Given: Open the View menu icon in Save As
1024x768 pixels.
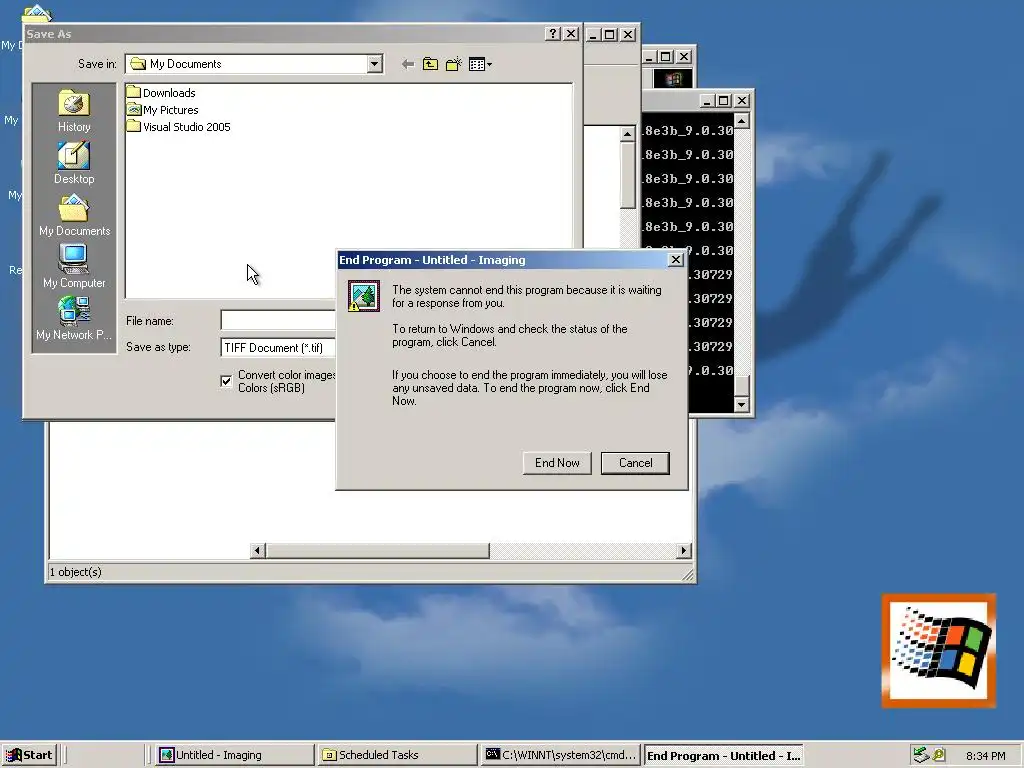Looking at the screenshot, I should click(x=480, y=64).
